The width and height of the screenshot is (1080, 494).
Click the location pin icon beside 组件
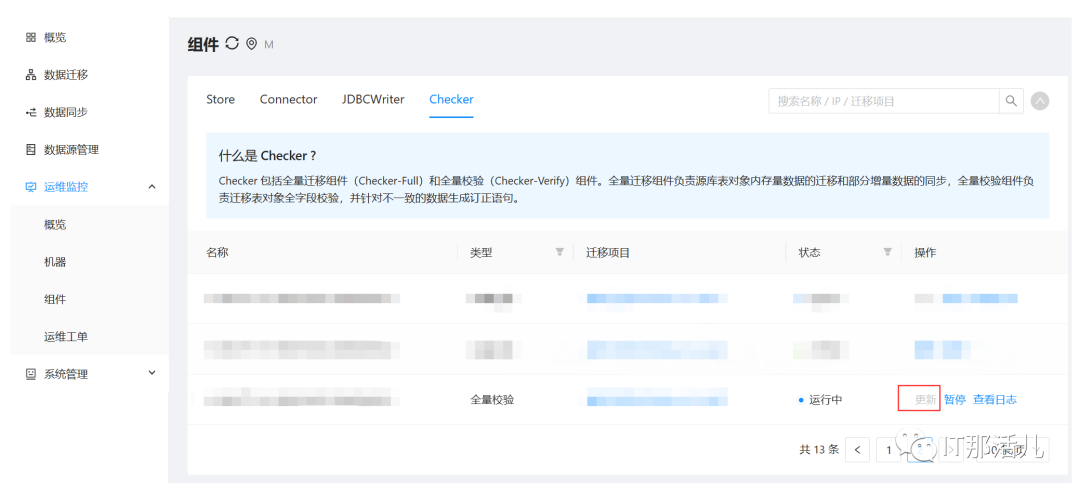251,44
